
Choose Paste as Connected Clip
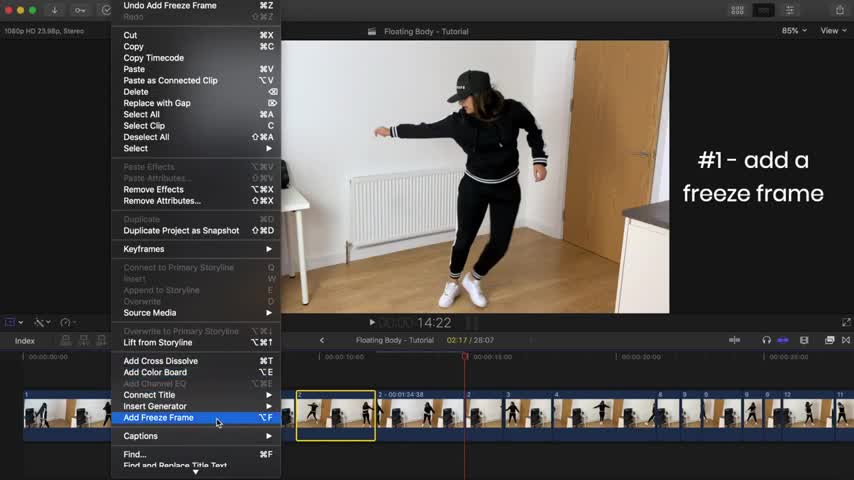pyautogui.click(x=197, y=81)
